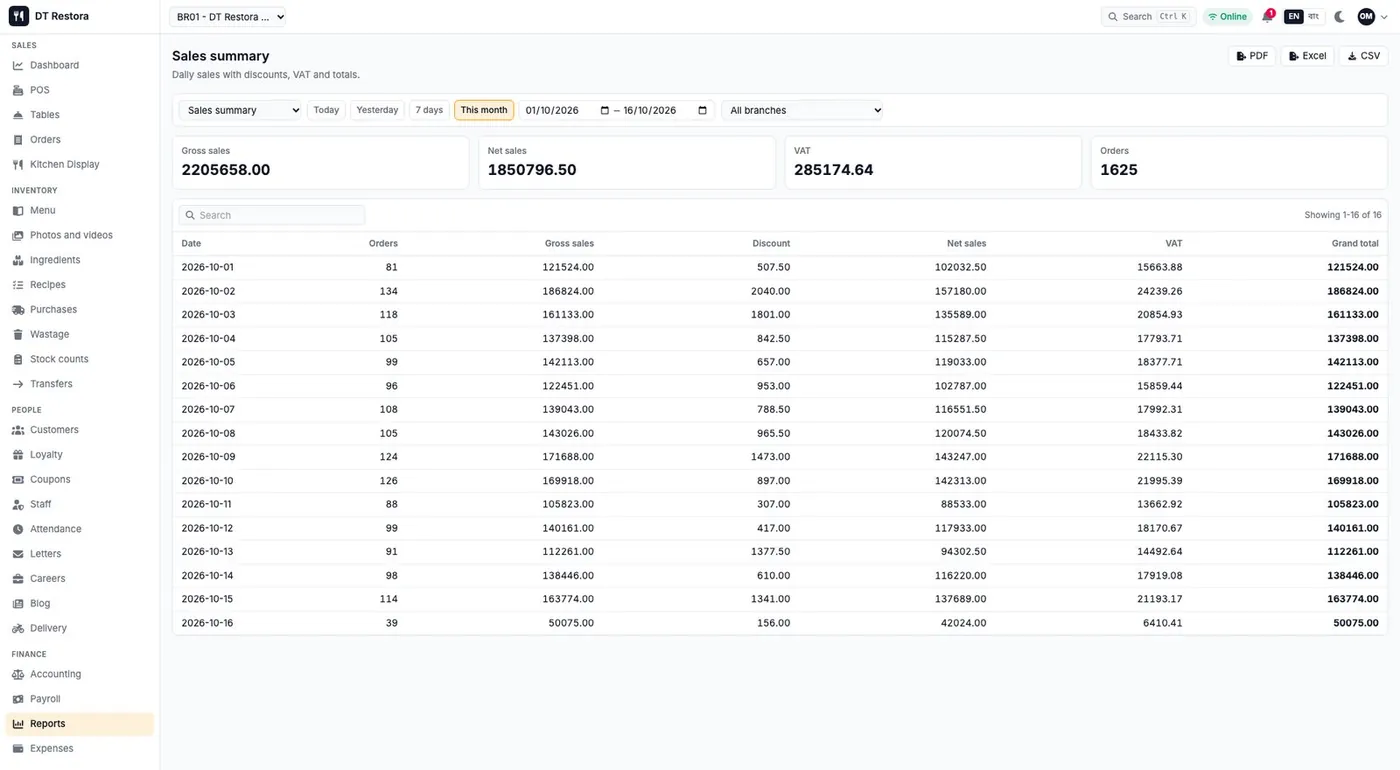Click the POS sidebar icon

(18, 90)
